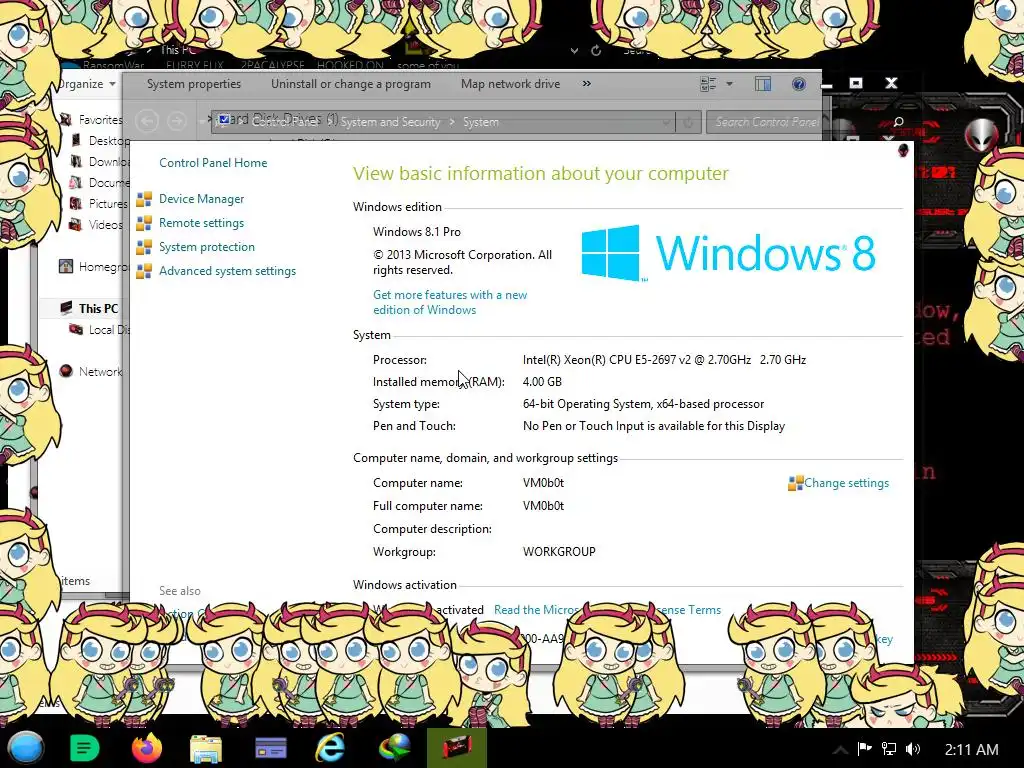Open the Organize dropdown in Explorer

point(87,84)
